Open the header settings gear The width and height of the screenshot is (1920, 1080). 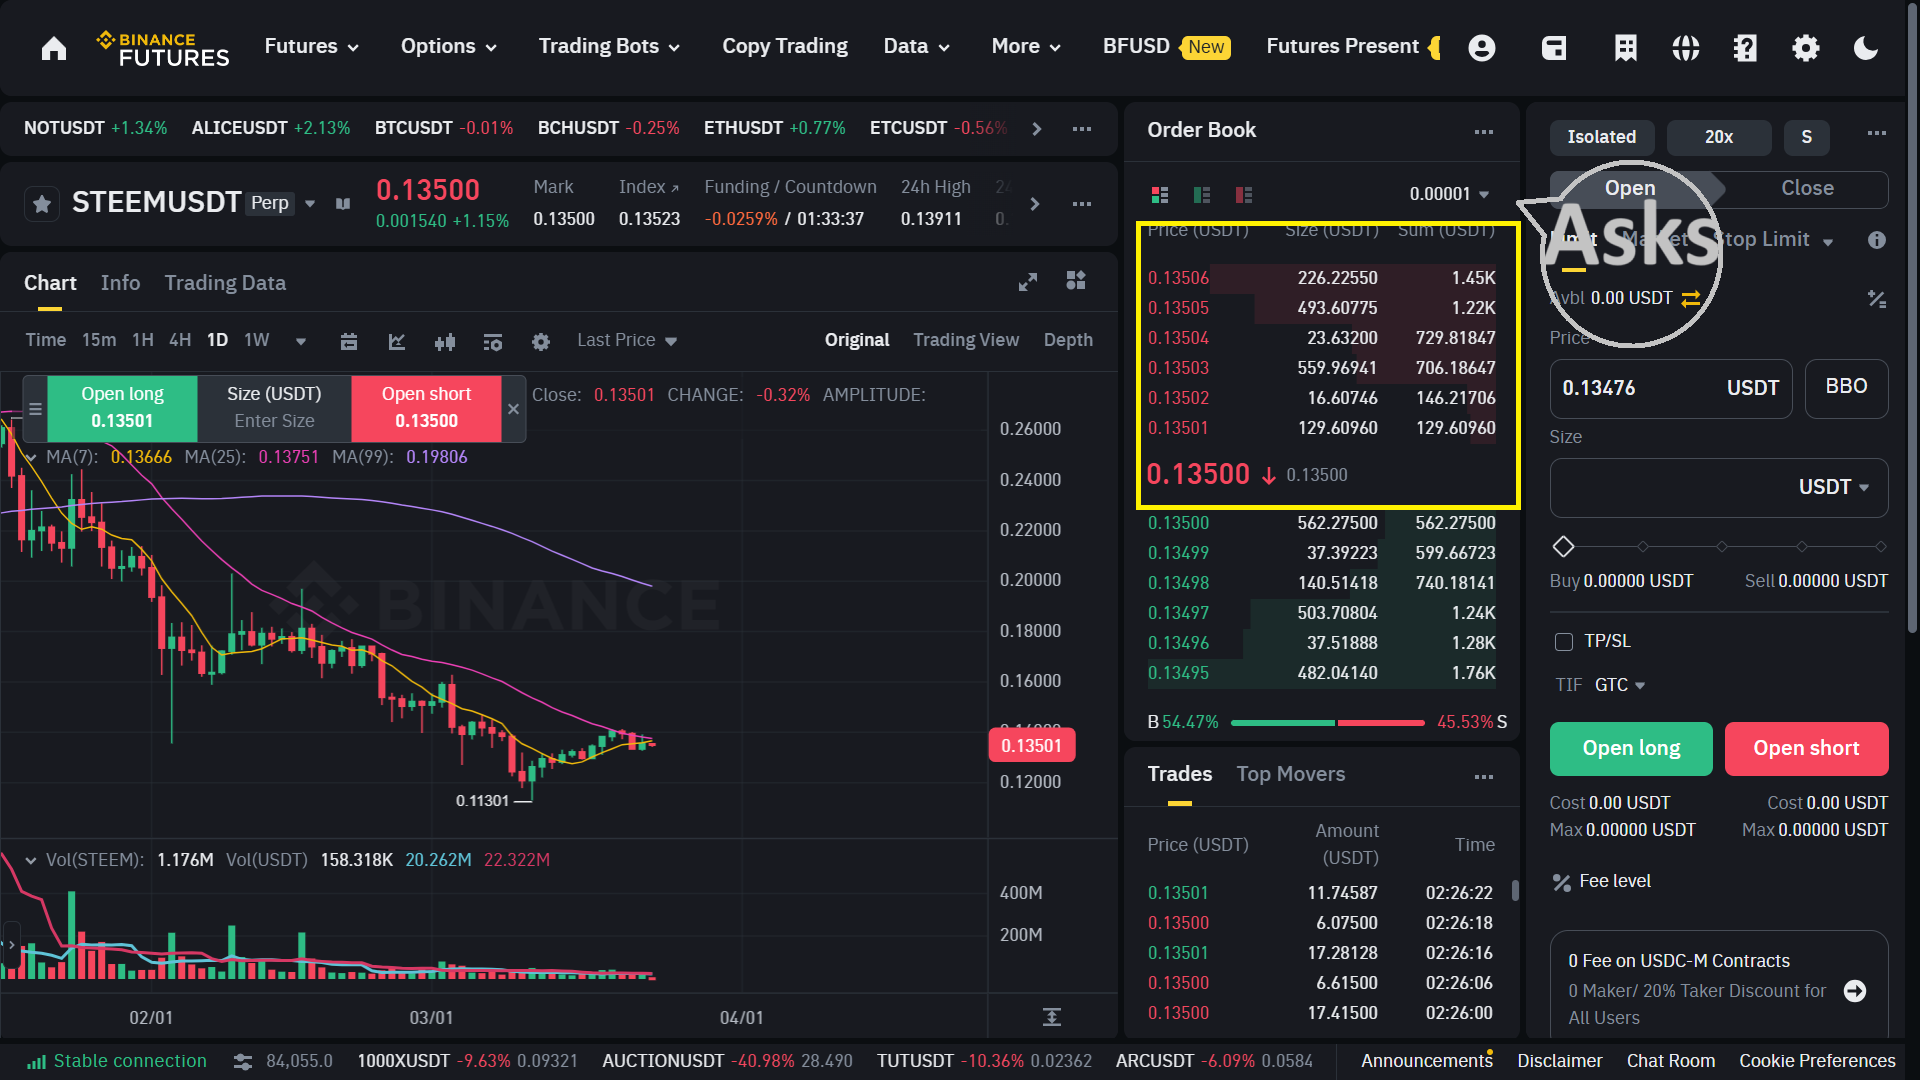pos(1806,47)
